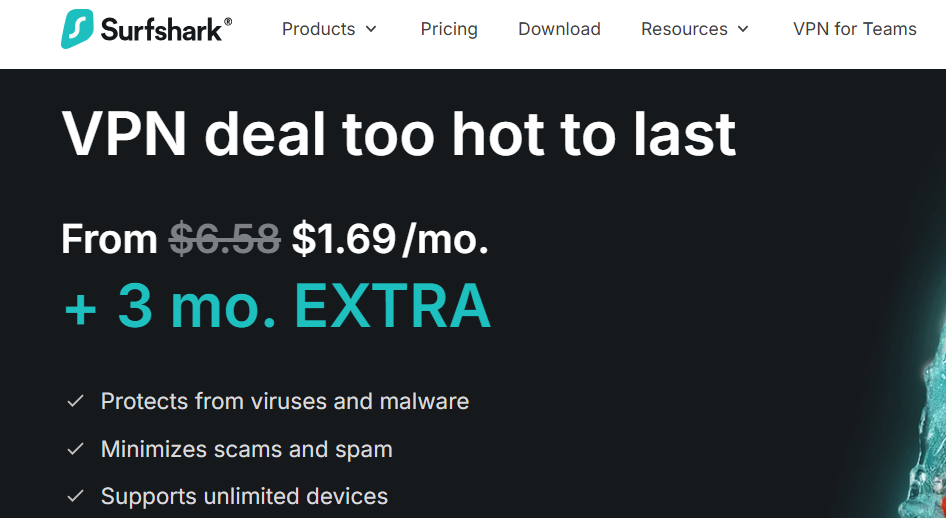Expand the Products dropdown chevron
Screen dimensions: 946x518
tap(371, 29)
